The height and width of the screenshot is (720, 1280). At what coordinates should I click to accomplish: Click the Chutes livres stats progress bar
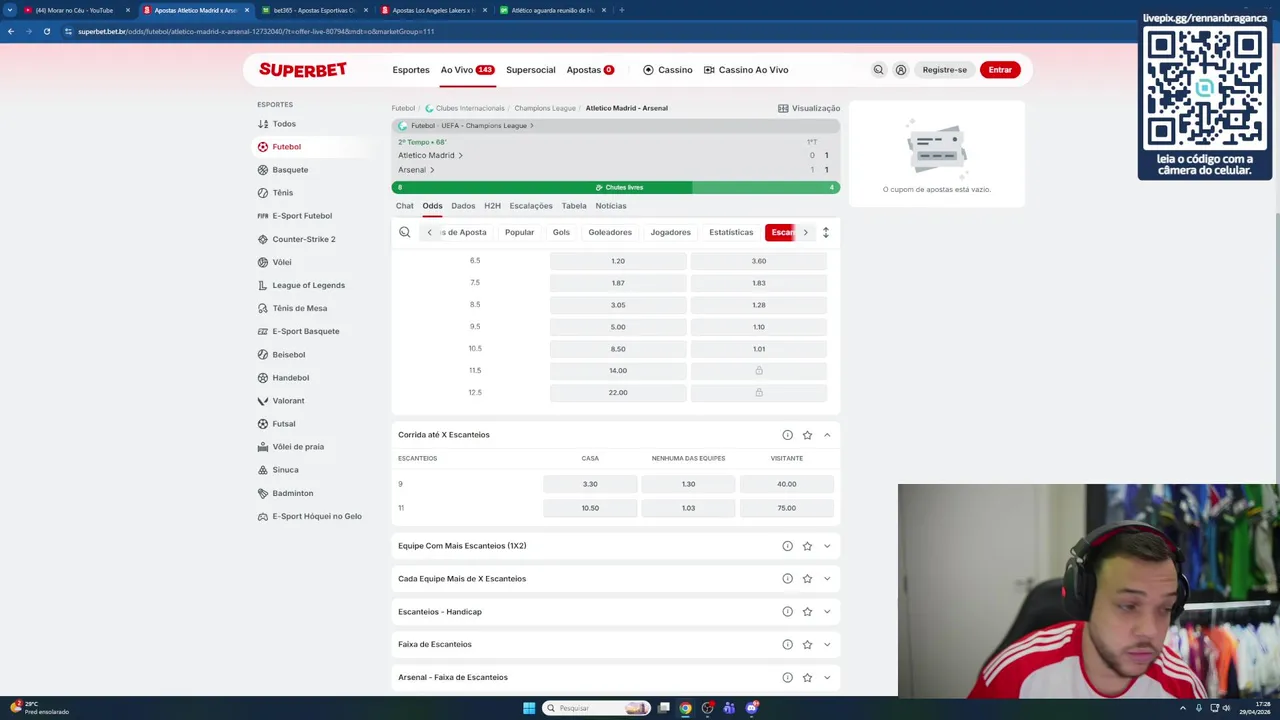tap(616, 187)
